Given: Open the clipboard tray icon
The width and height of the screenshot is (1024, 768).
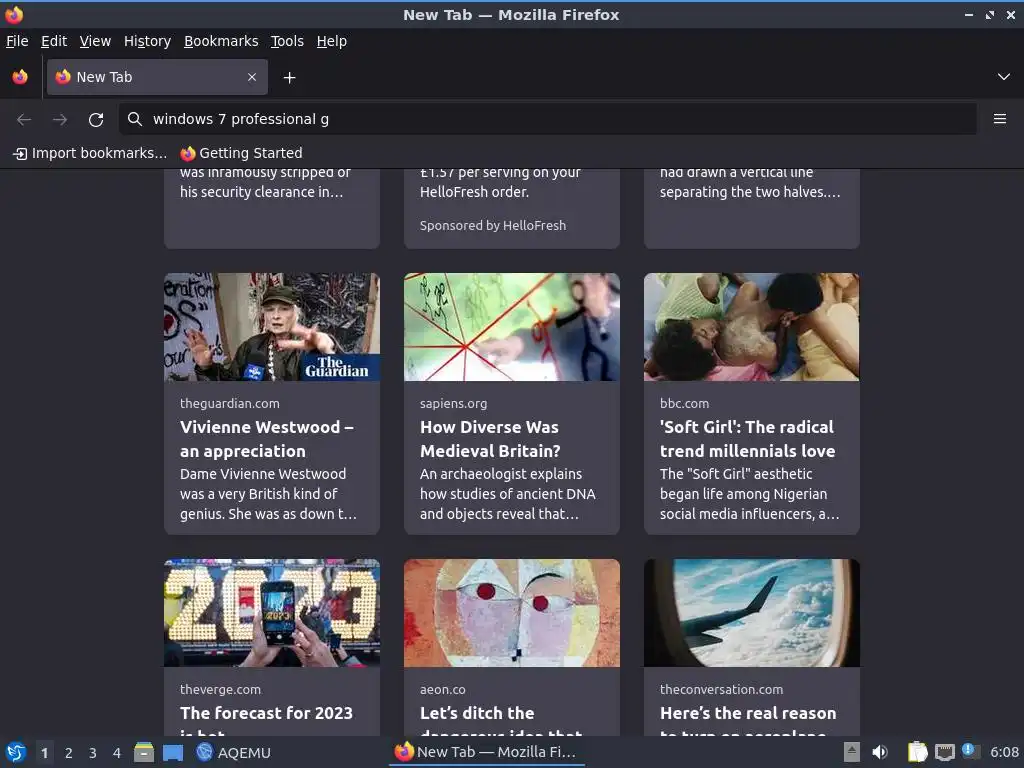Looking at the screenshot, I should click(918, 752).
